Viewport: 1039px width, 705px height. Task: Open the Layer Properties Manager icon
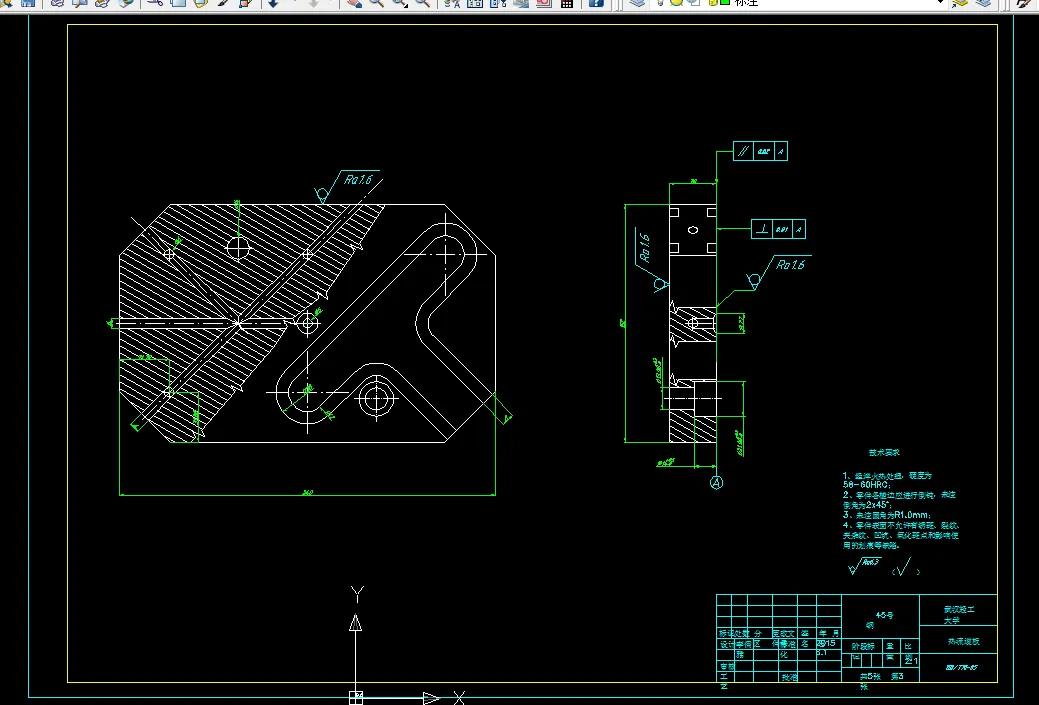(637, 3)
